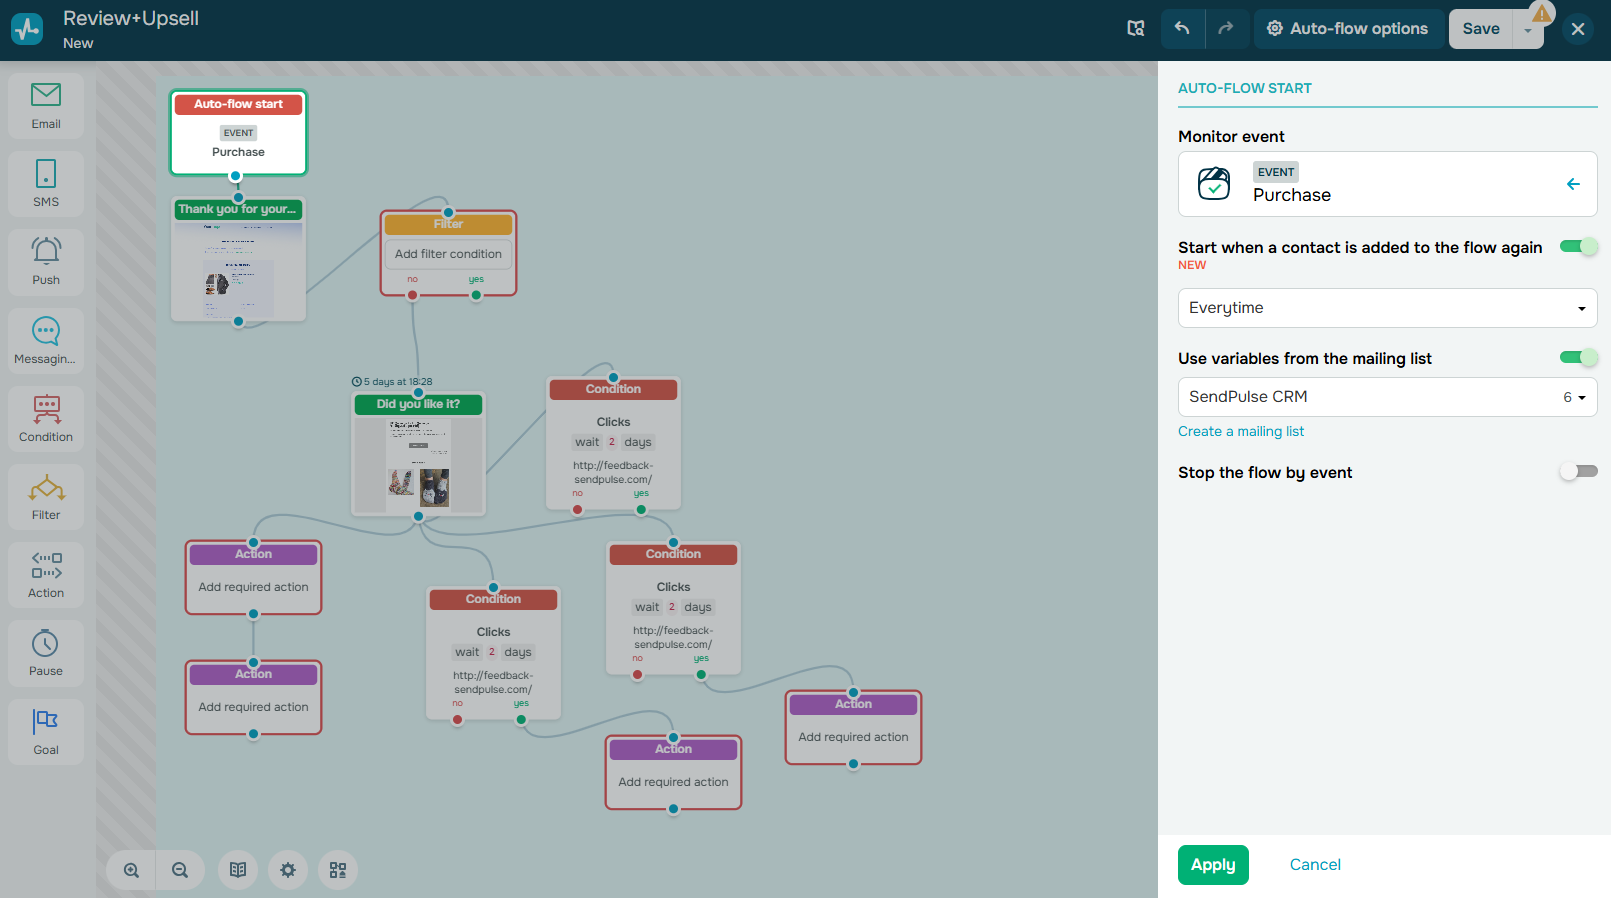Enable 'Stop the flow by event' switch
This screenshot has height=898, width=1611.
[1578, 472]
